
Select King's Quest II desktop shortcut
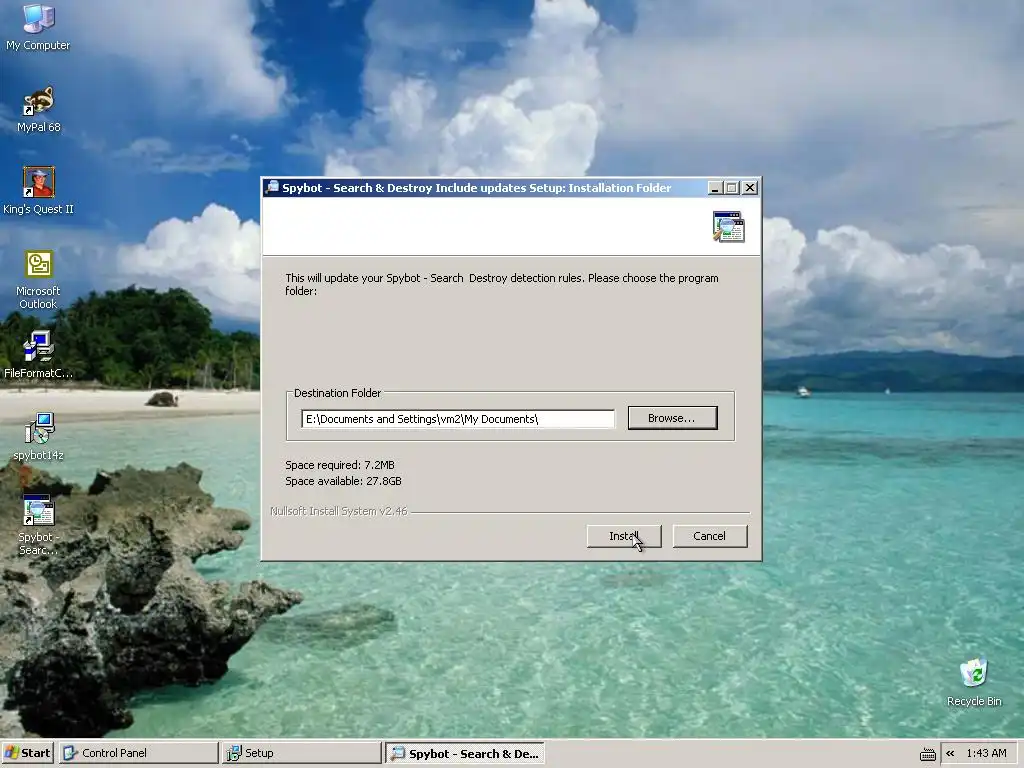point(39,190)
